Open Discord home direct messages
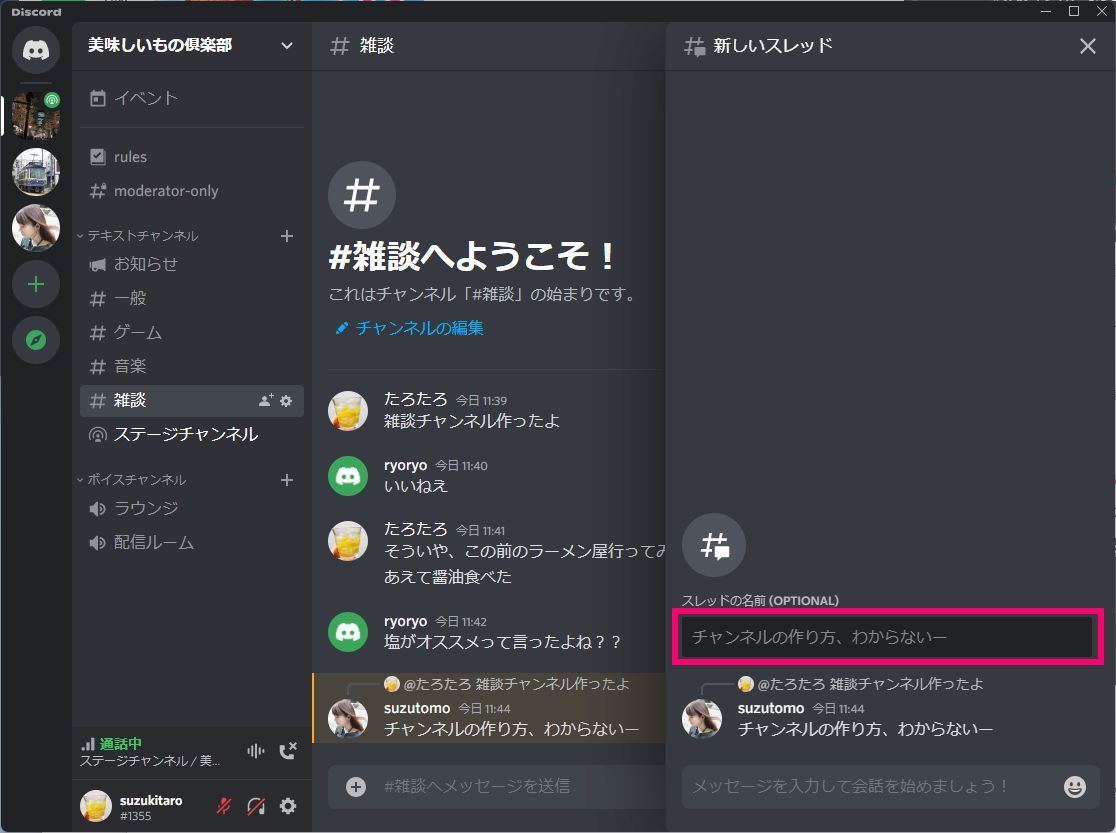 pos(36,50)
